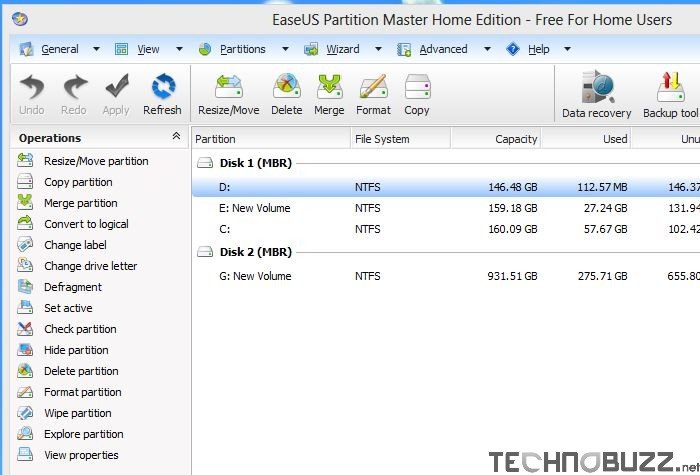
Task: Open the View menu dropdown arrow
Action: pos(179,49)
